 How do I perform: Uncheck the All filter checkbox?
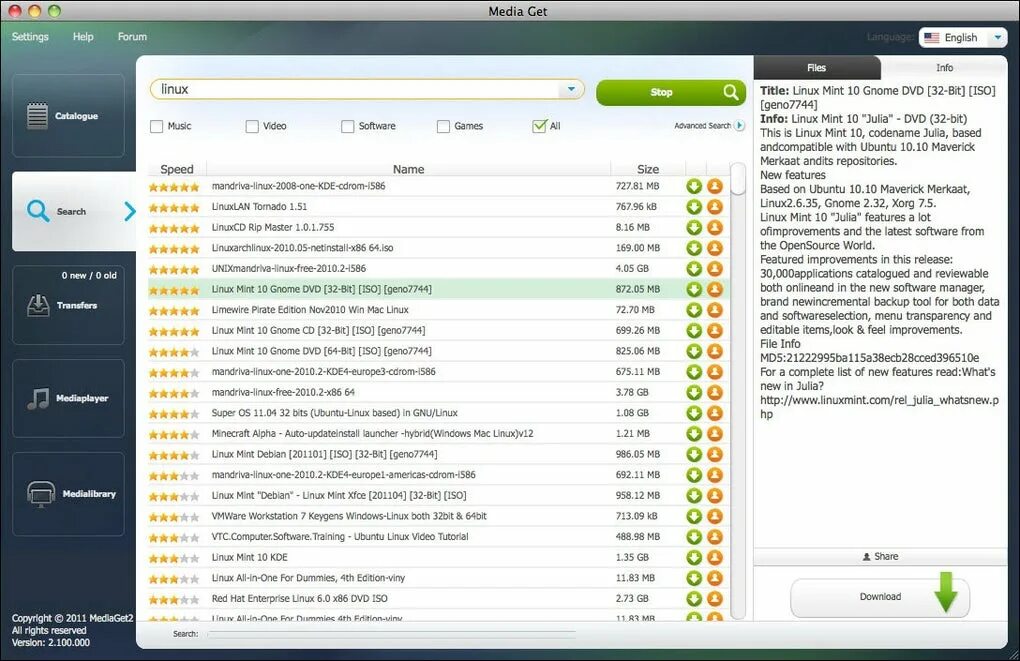[x=539, y=126]
